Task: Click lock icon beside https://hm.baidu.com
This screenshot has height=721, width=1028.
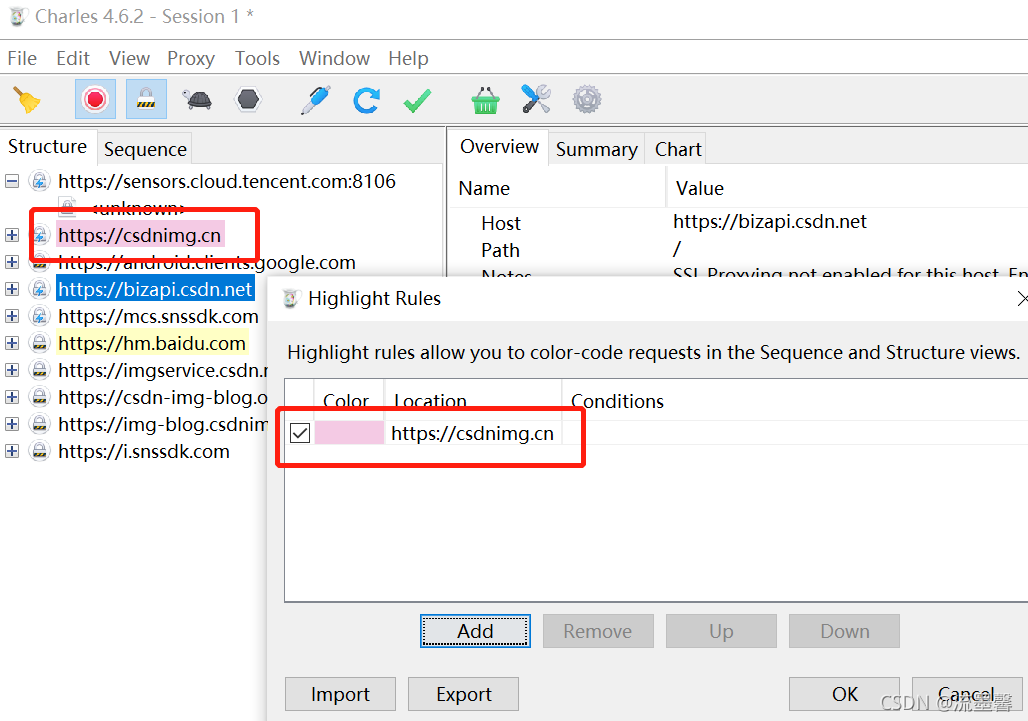Action: click(40, 343)
